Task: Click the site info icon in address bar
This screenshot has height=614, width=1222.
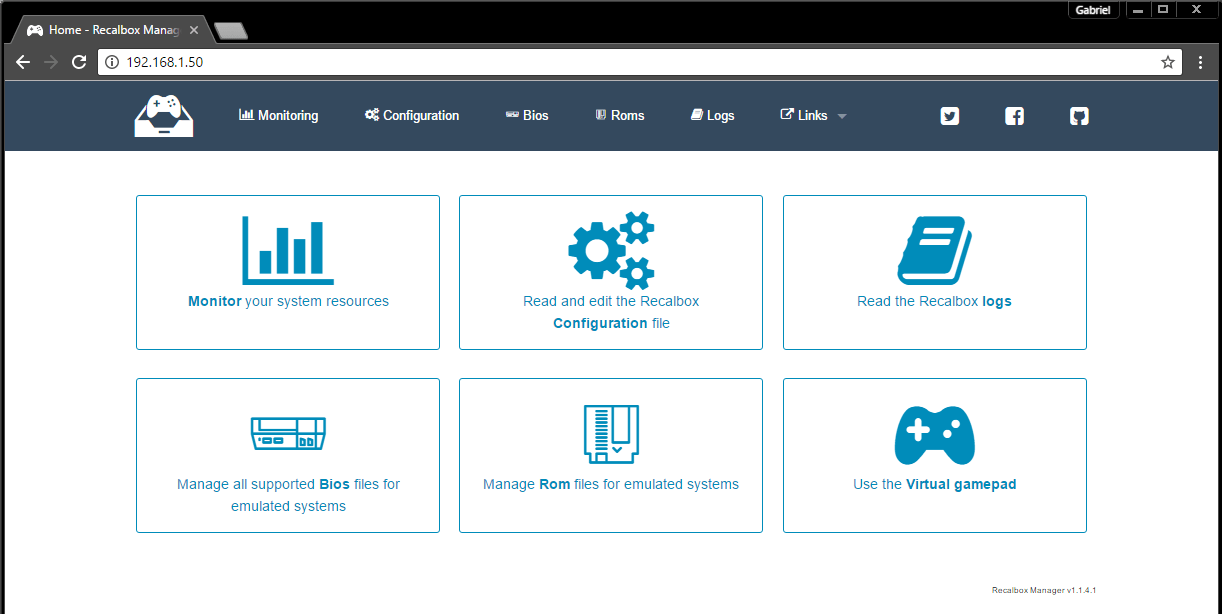Action: tap(112, 62)
